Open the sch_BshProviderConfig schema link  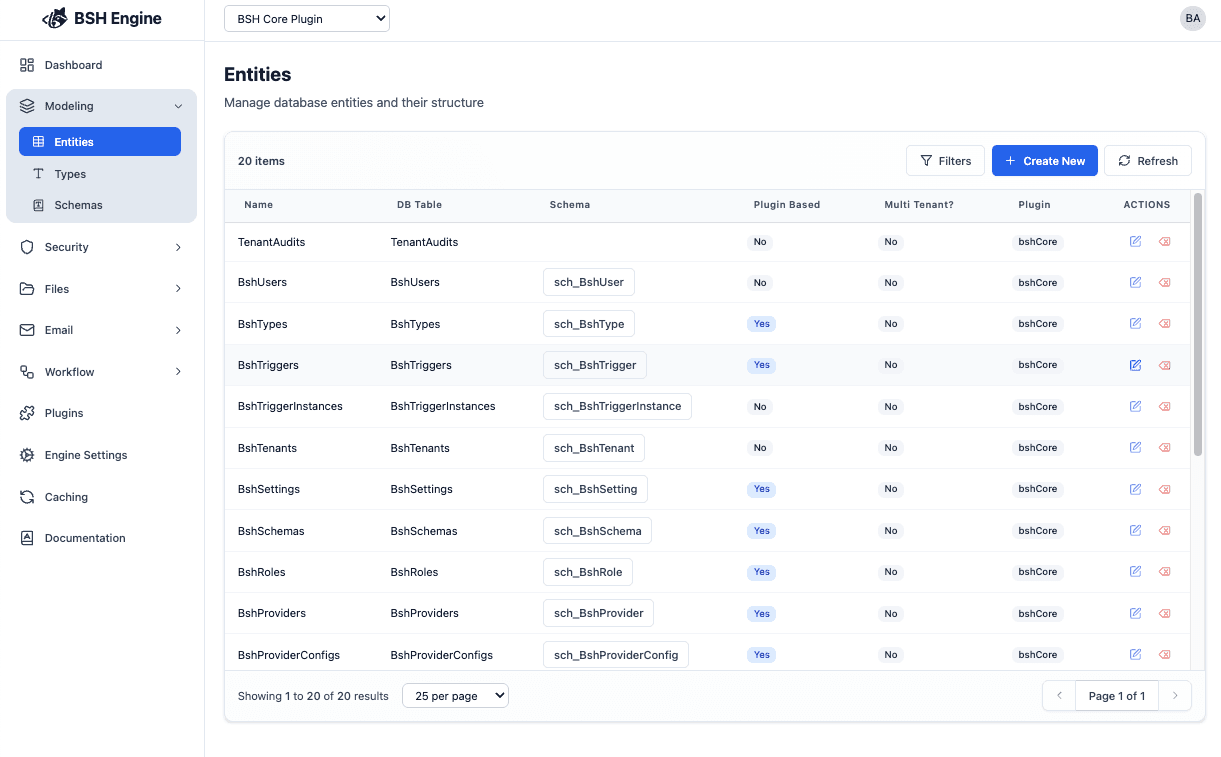click(x=616, y=655)
